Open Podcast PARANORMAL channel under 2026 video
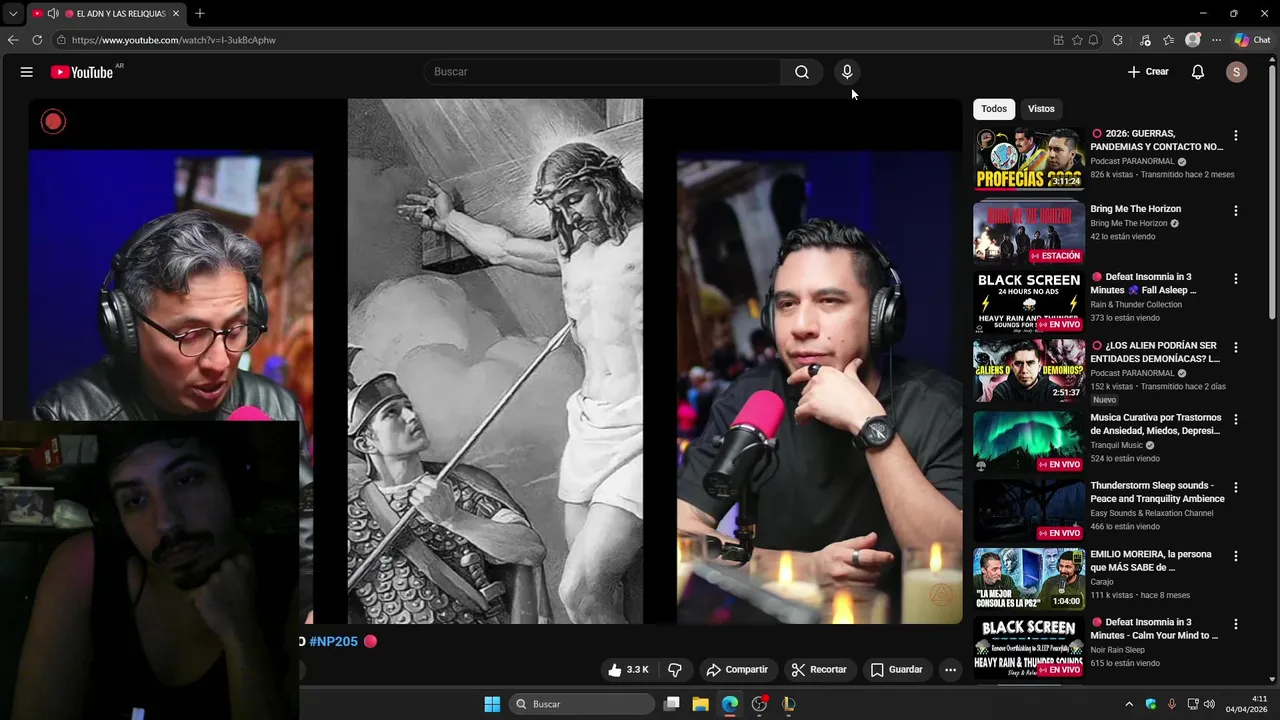Screen dimensions: 1280x720 pyautogui.click(x=1132, y=162)
